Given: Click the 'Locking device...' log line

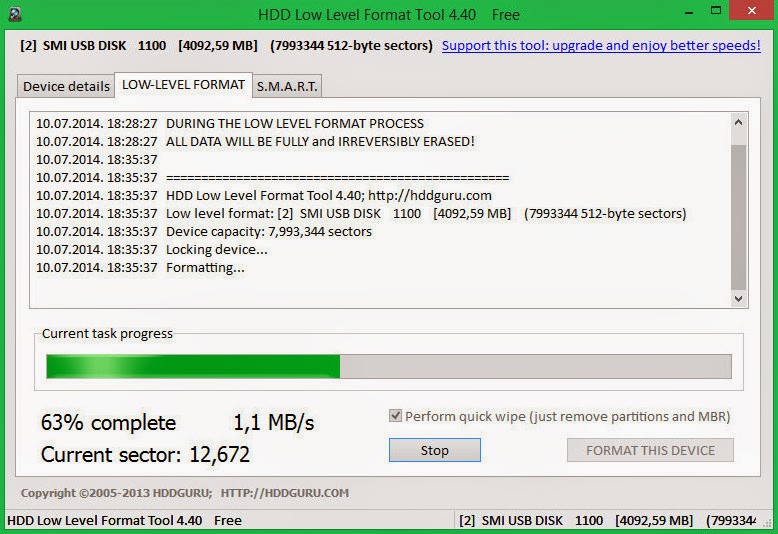Looking at the screenshot, I should click(152, 250).
